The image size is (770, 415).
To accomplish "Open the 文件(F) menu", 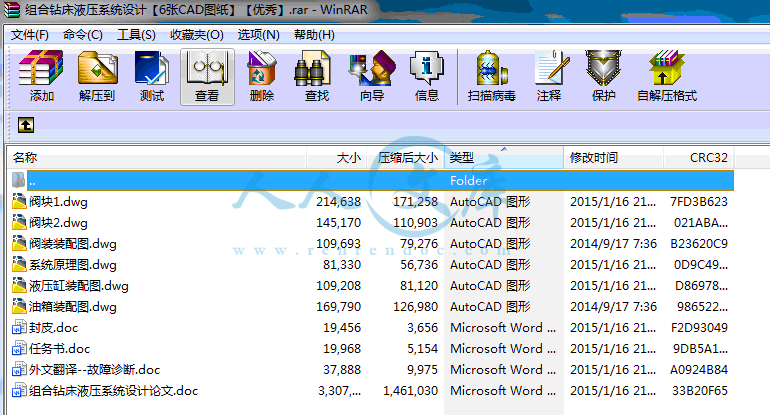I will pyautogui.click(x=30, y=35).
